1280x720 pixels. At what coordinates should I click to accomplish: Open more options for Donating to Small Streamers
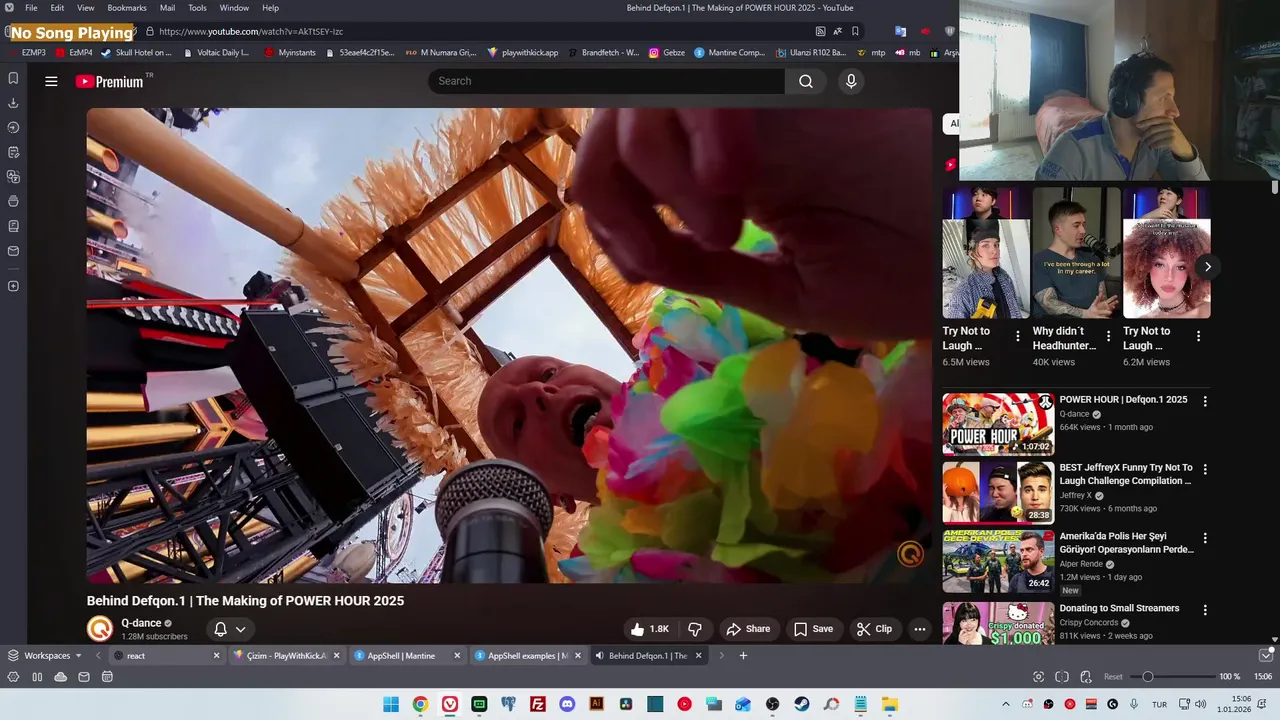pyautogui.click(x=1204, y=610)
